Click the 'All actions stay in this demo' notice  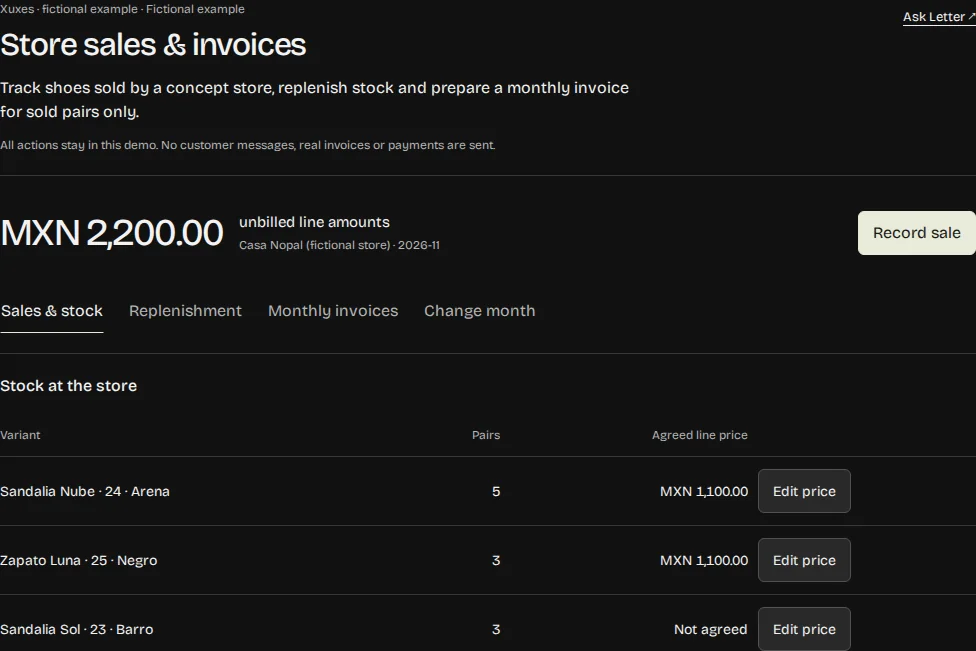tap(248, 145)
